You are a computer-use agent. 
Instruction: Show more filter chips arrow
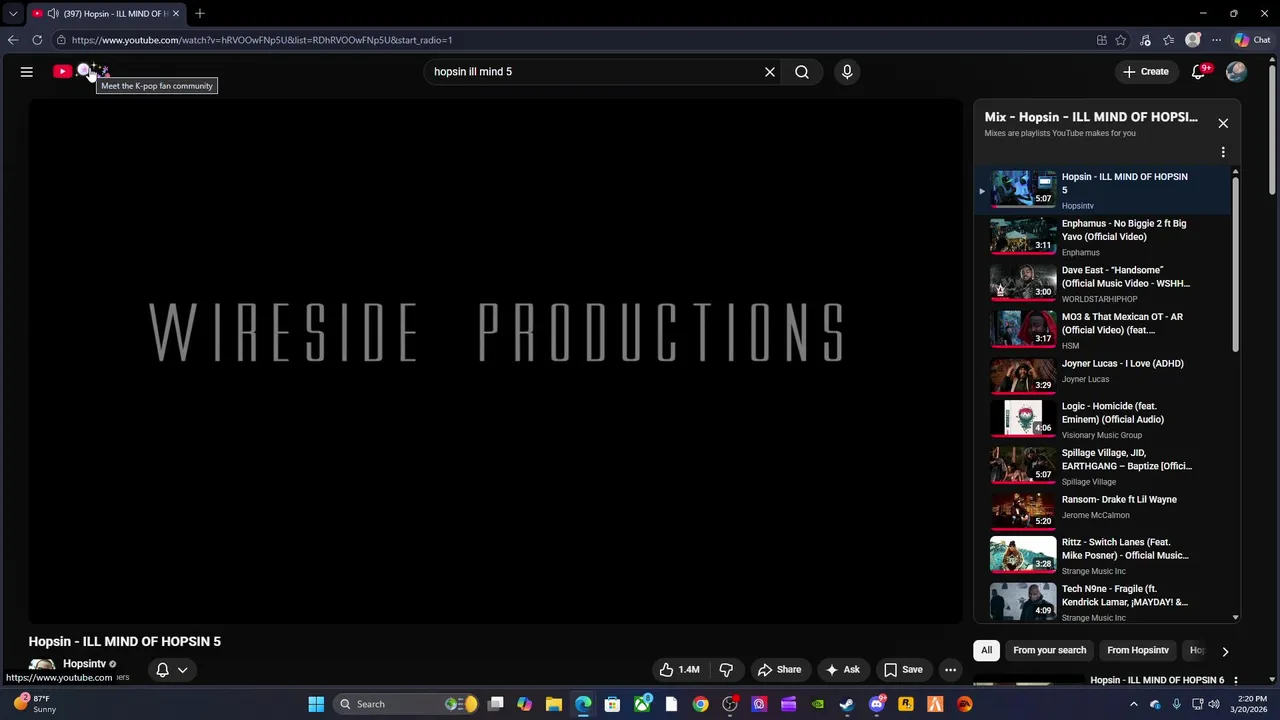[1225, 651]
